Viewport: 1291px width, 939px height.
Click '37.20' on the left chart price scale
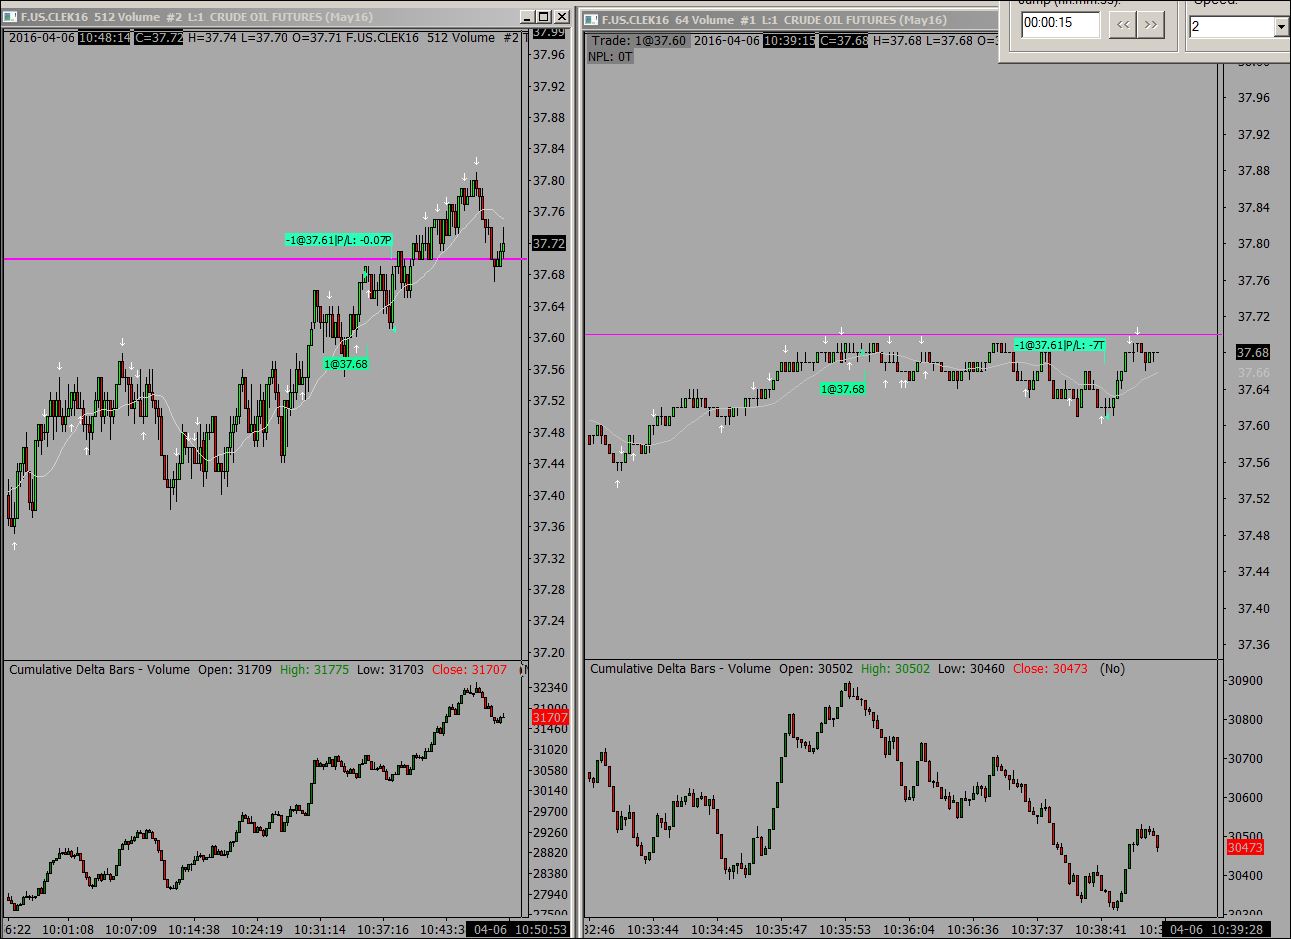tap(549, 653)
